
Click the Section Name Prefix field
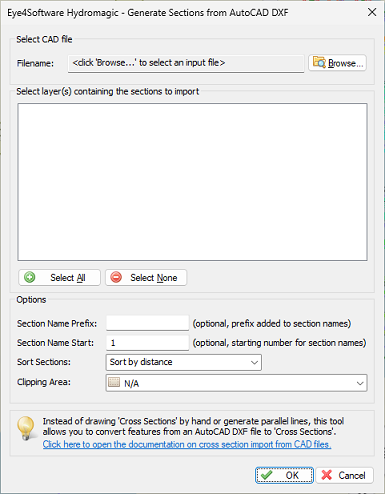pos(147,323)
